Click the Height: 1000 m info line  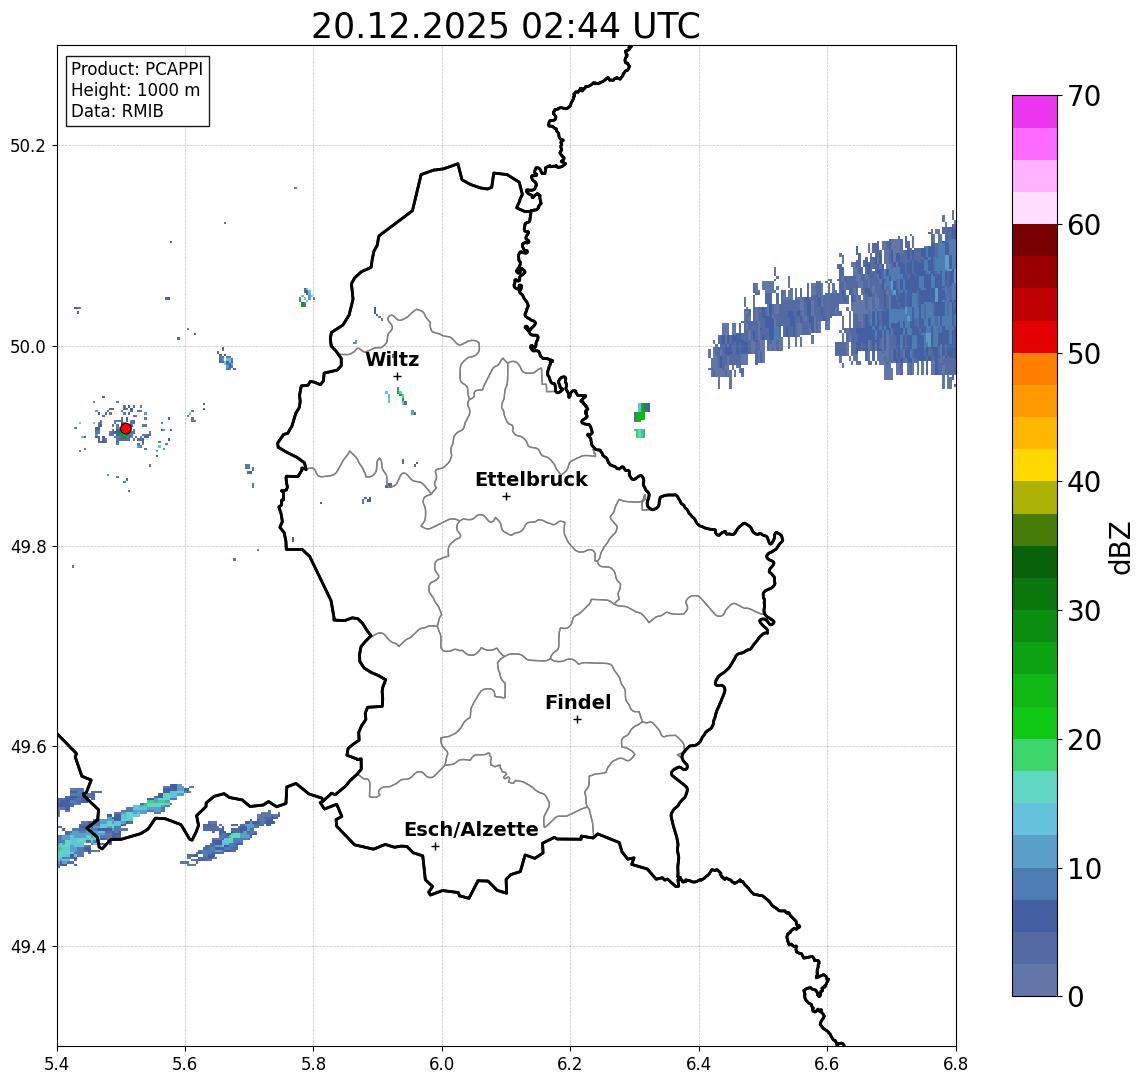[135, 90]
